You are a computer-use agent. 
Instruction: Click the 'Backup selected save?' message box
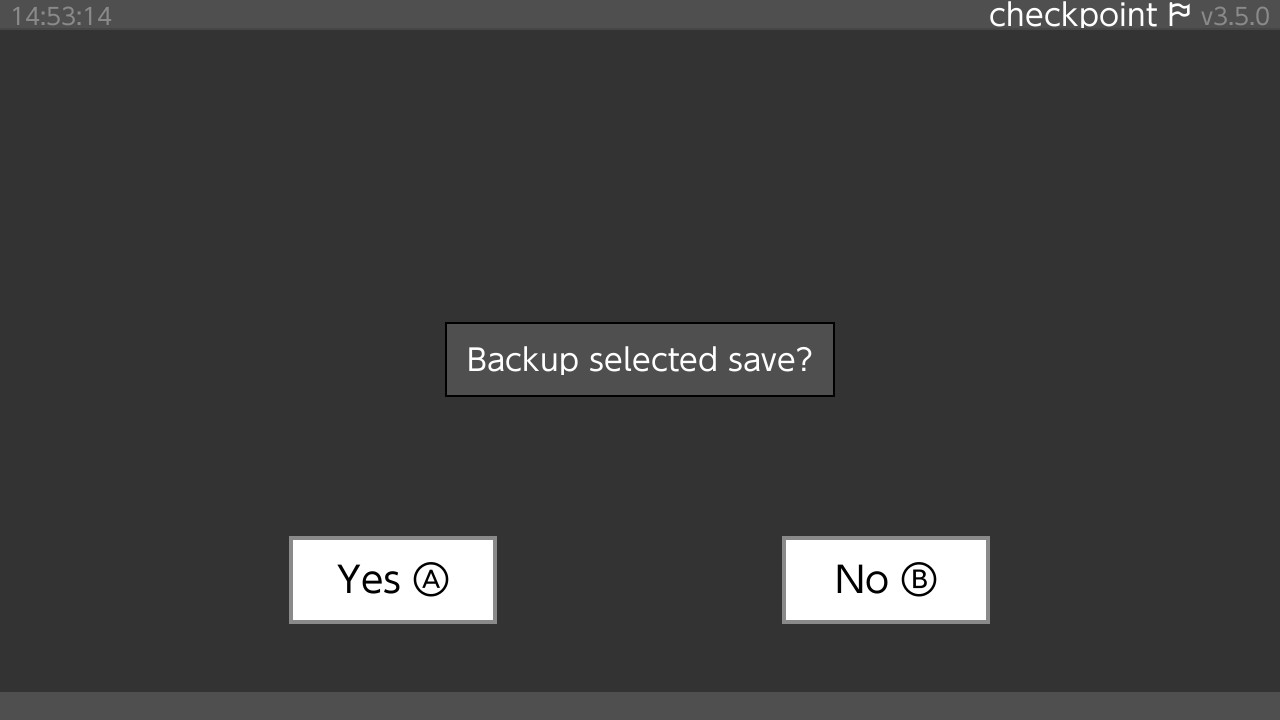(x=640, y=360)
